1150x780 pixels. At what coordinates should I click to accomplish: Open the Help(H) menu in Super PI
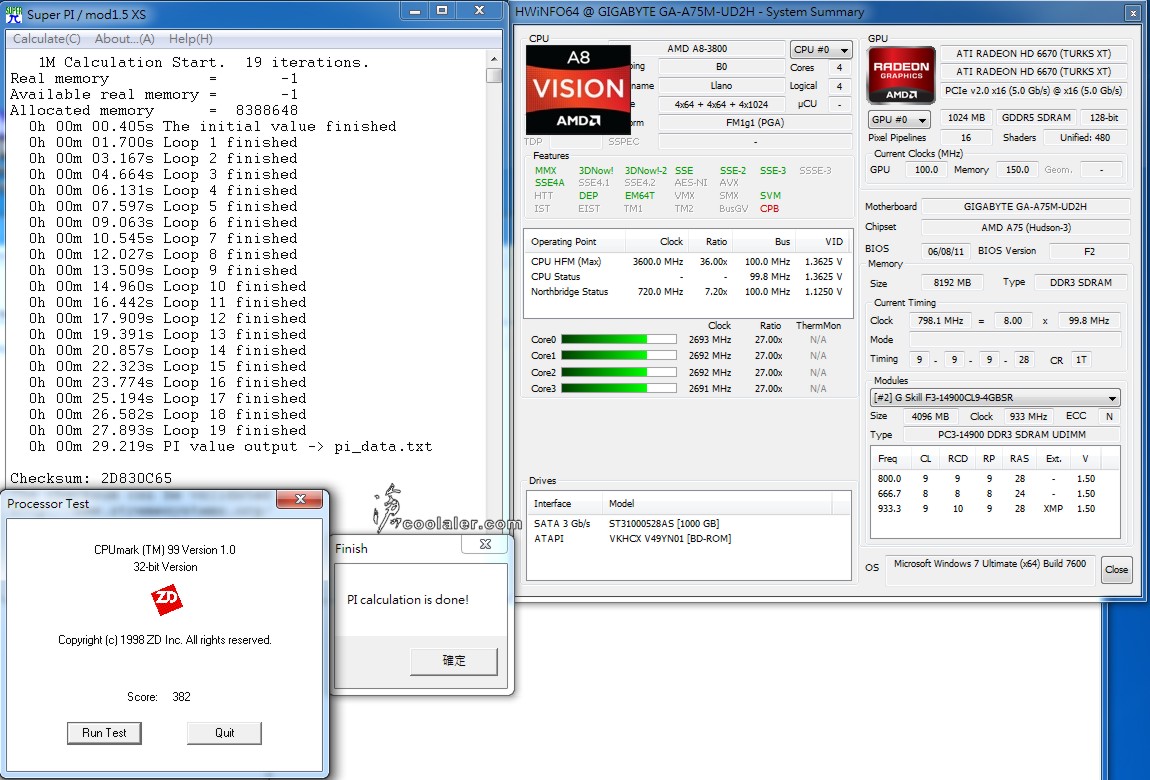191,39
